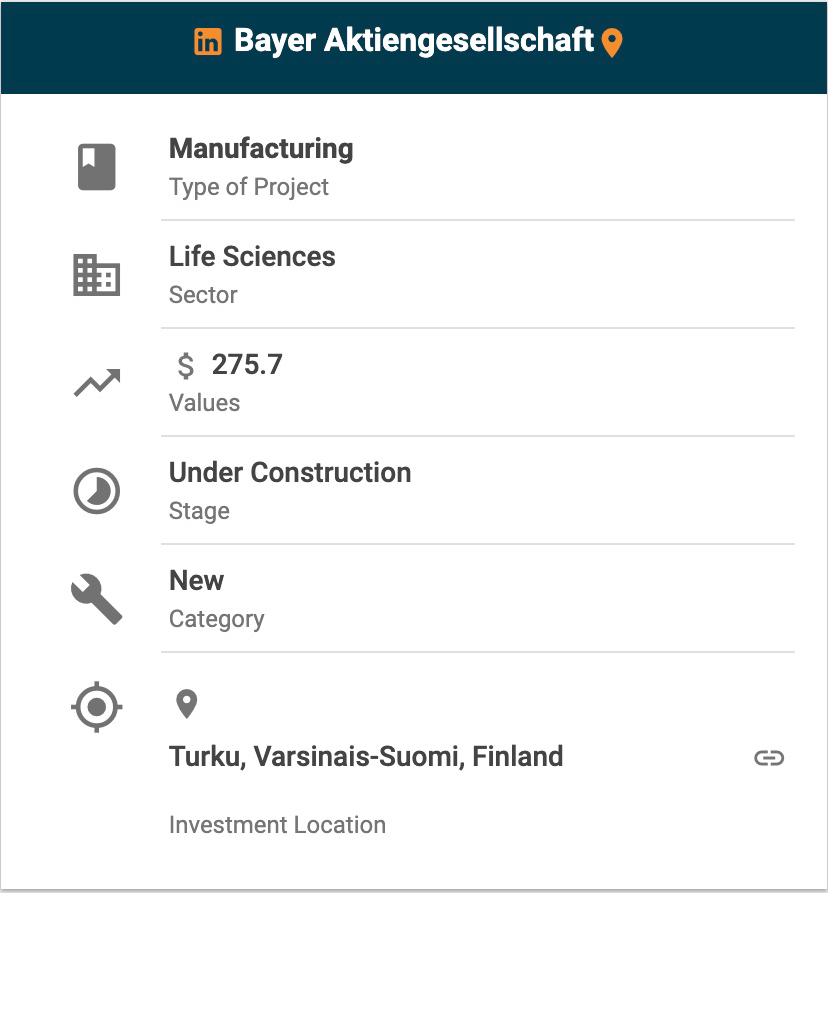Viewport: 828px width, 1014px height.
Task: Click the wrench icon beside Category
Action: click(x=97, y=600)
